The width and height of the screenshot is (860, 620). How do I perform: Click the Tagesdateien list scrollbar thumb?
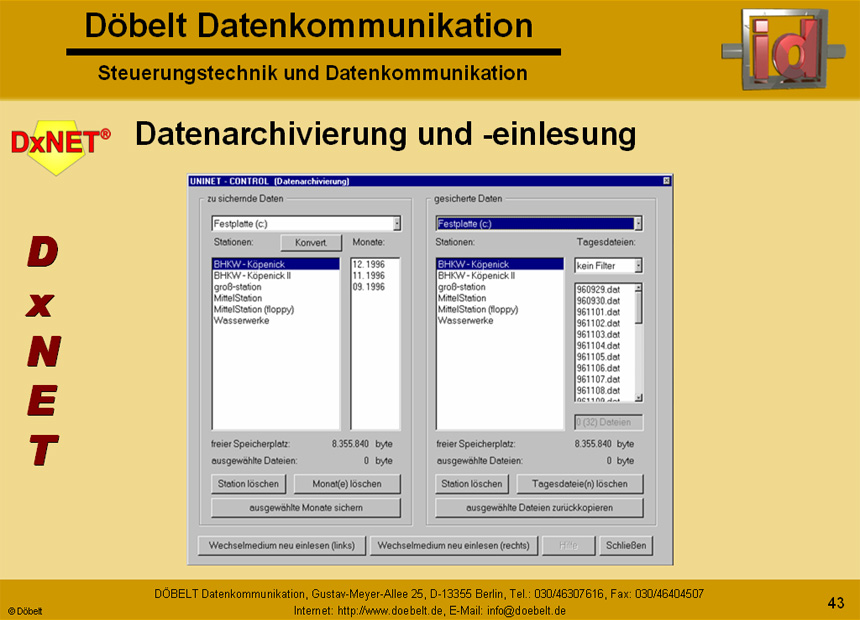tap(638, 308)
